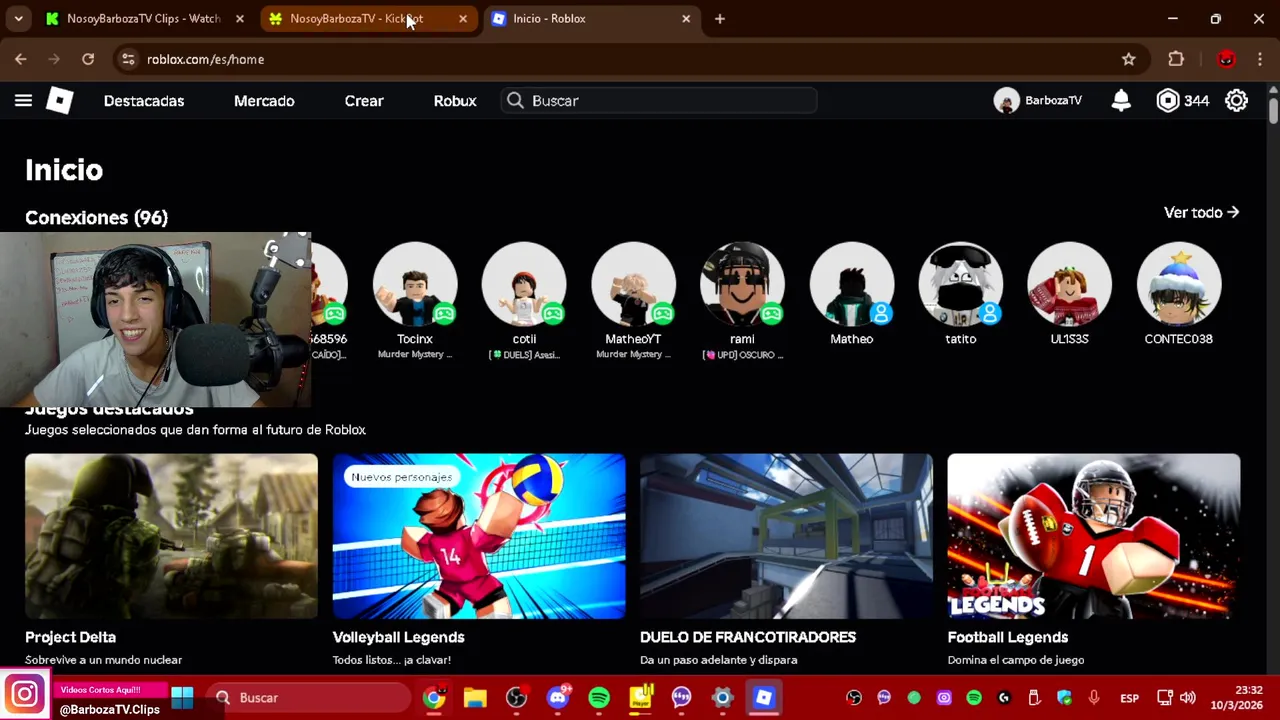Open cotii's connection avatar

point(524,285)
